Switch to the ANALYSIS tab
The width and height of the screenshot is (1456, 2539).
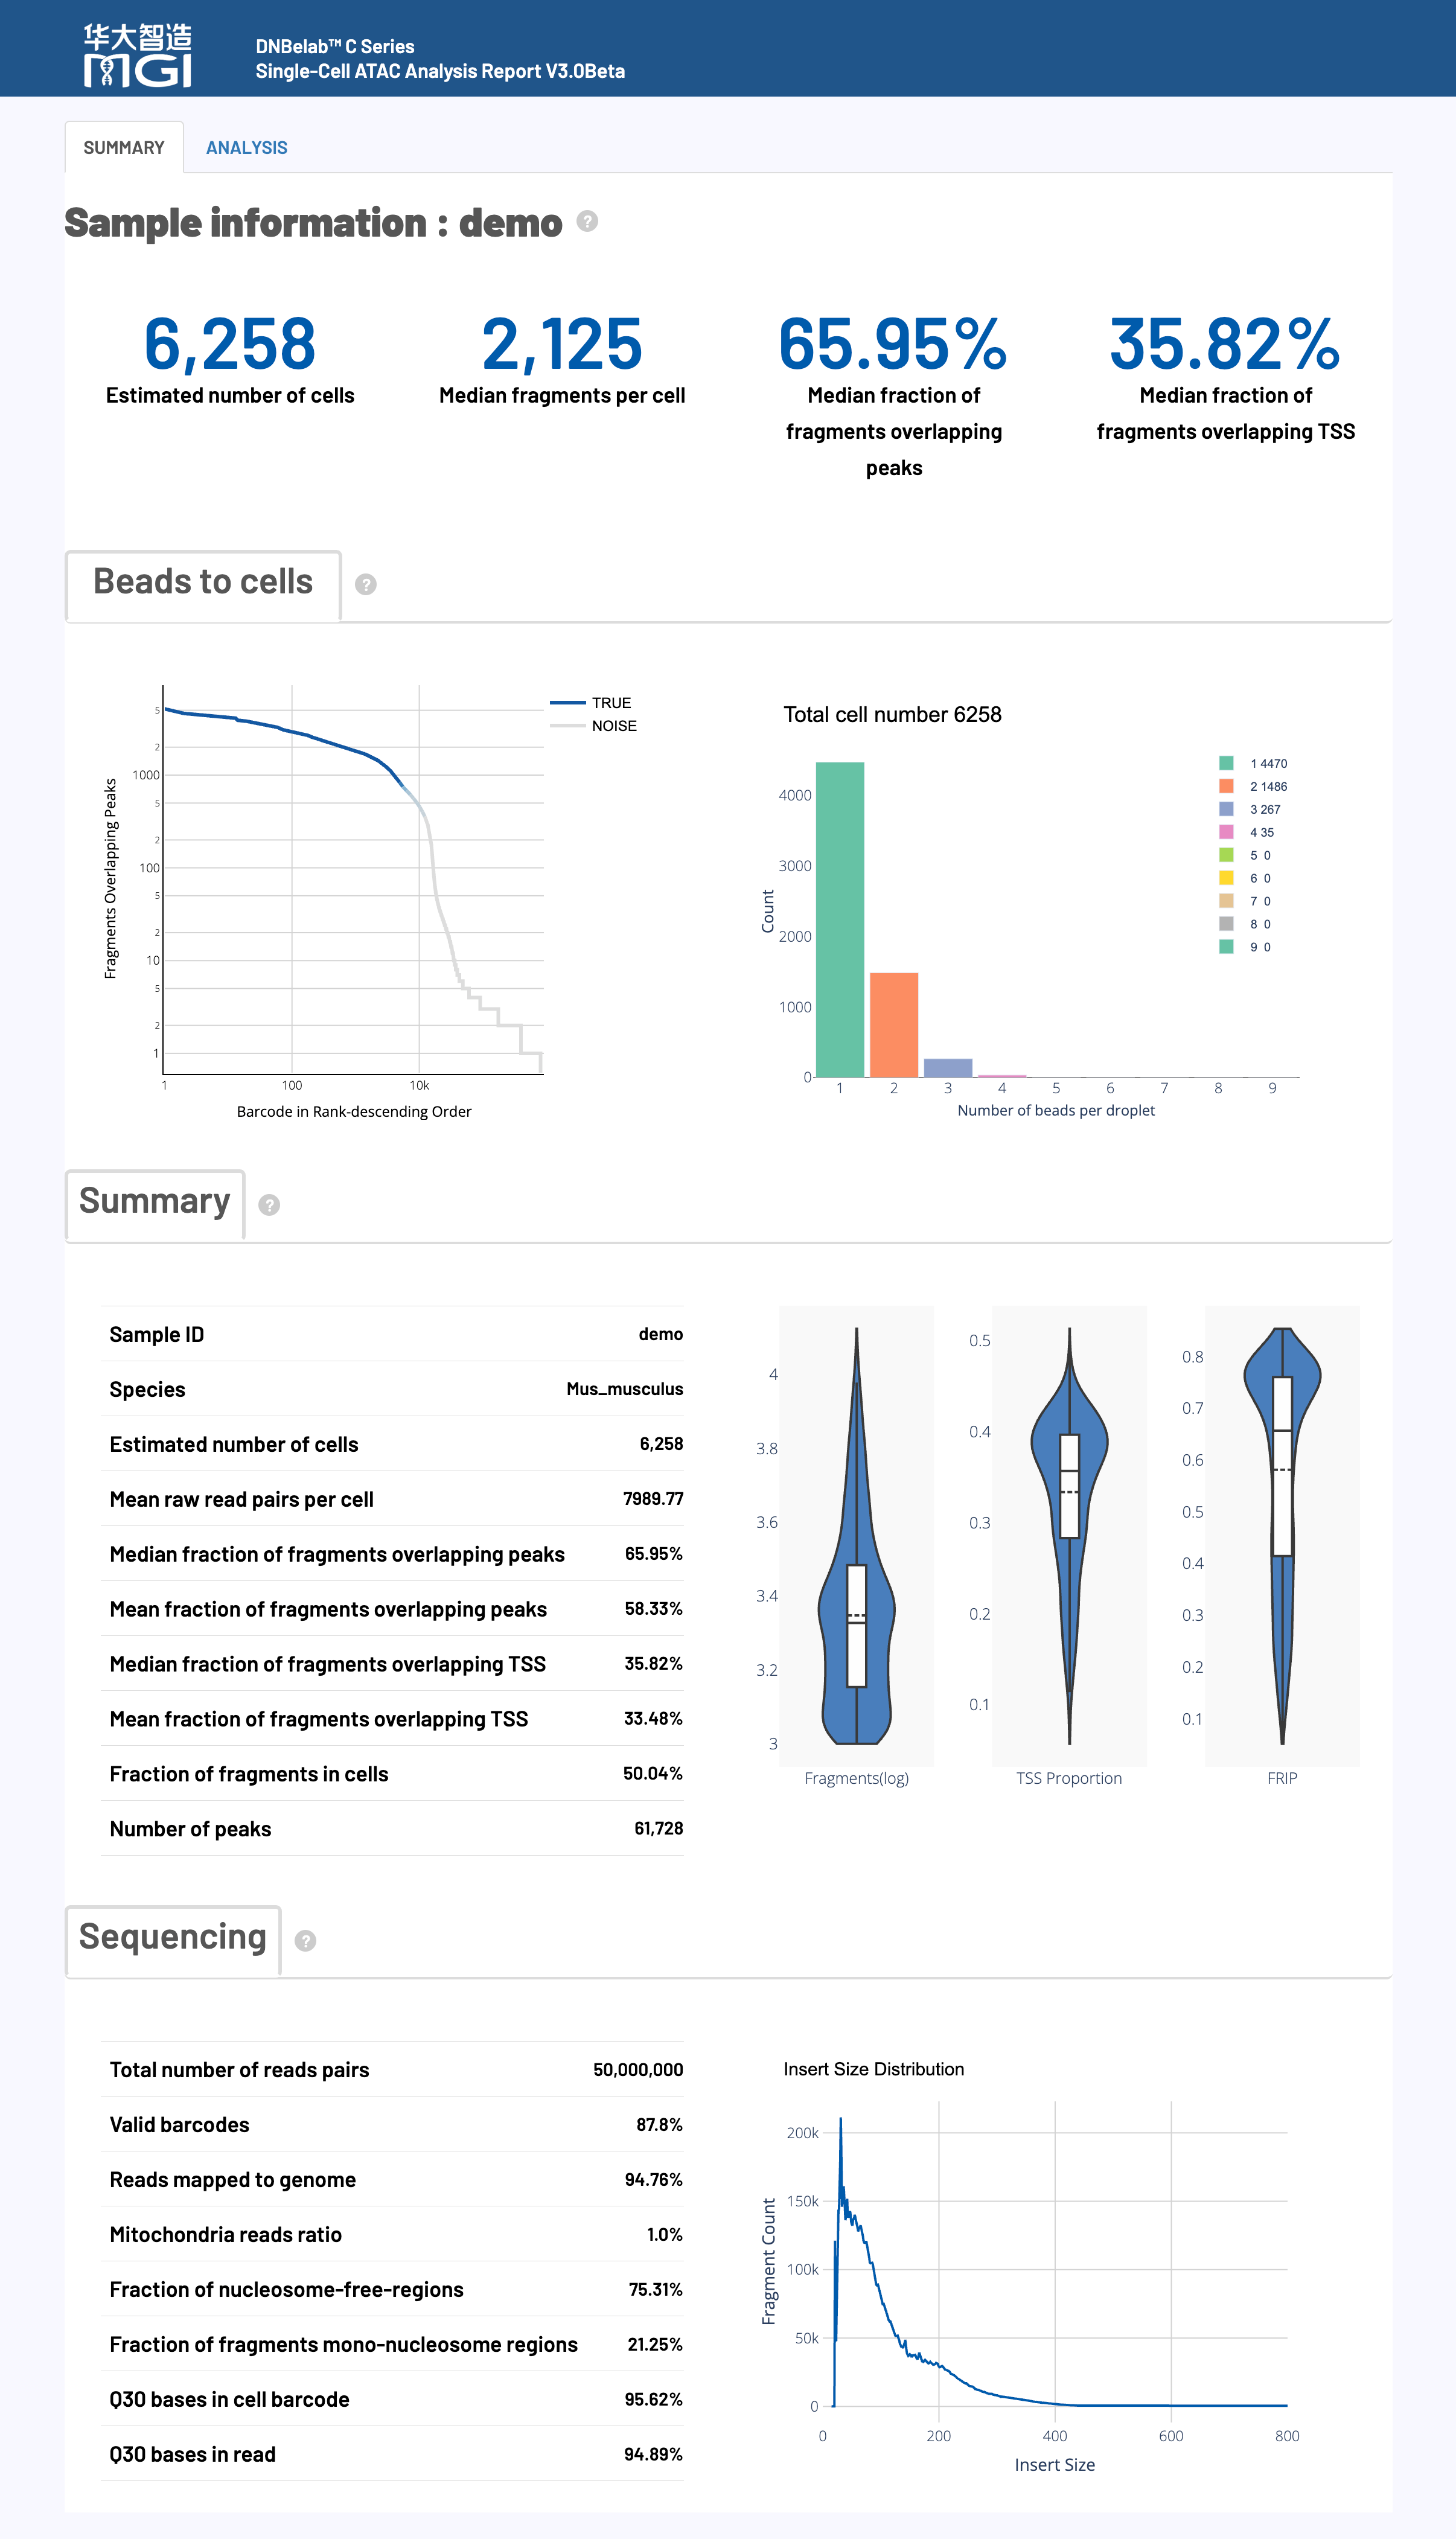click(x=246, y=147)
